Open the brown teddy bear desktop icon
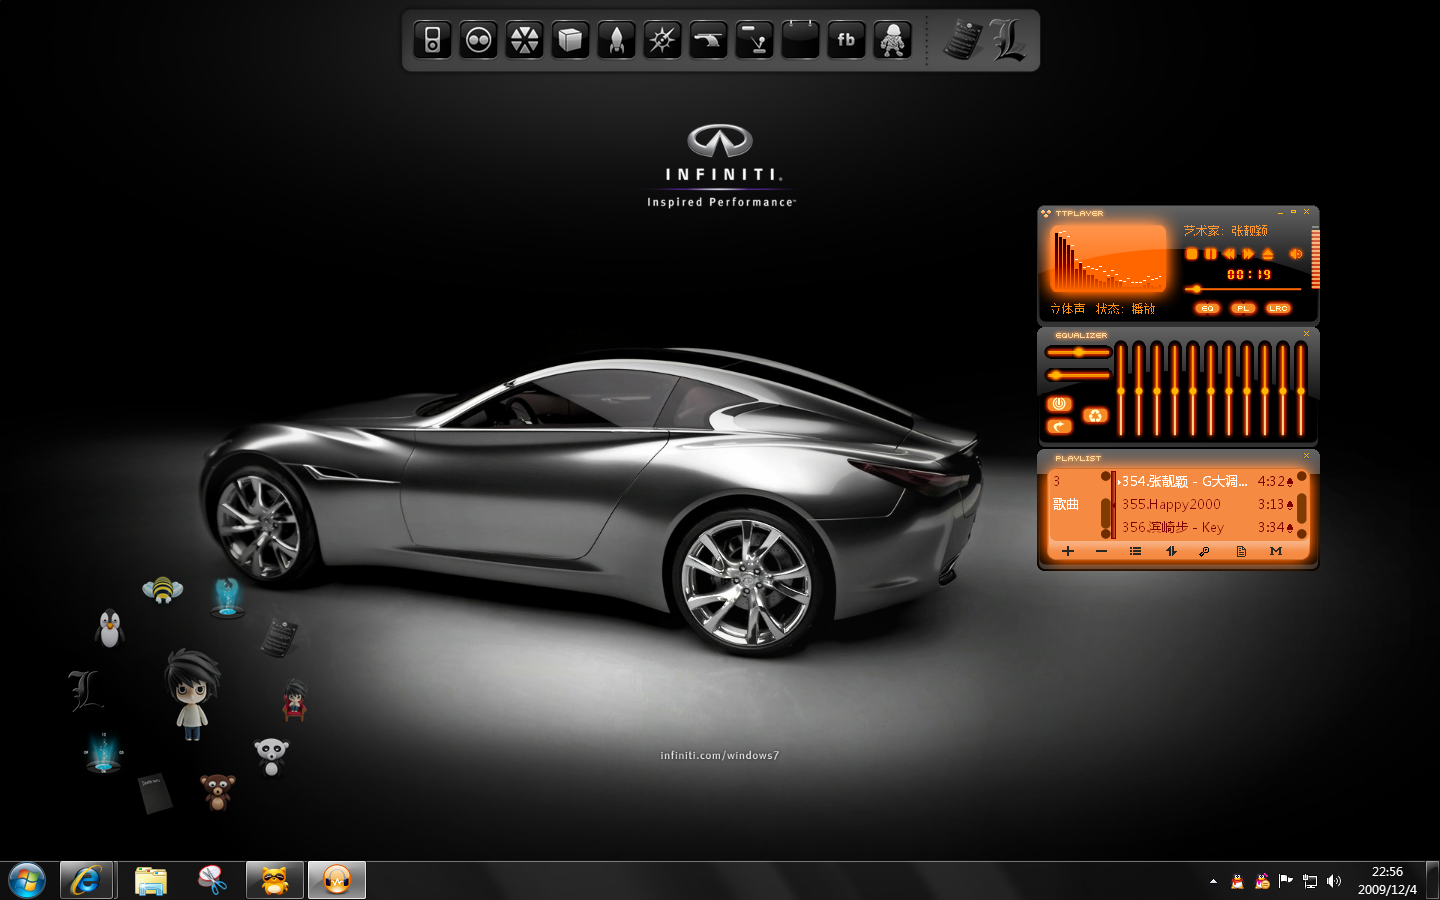Image resolution: width=1440 pixels, height=900 pixels. tap(217, 791)
